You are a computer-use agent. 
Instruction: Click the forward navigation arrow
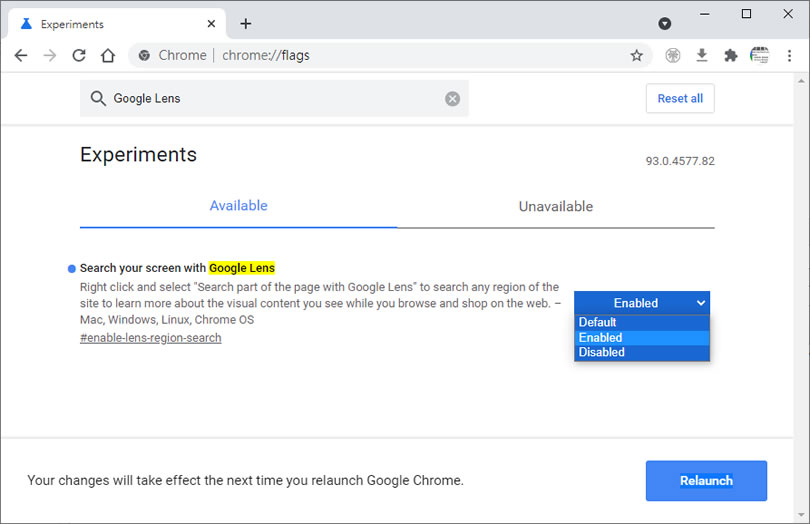(x=50, y=55)
